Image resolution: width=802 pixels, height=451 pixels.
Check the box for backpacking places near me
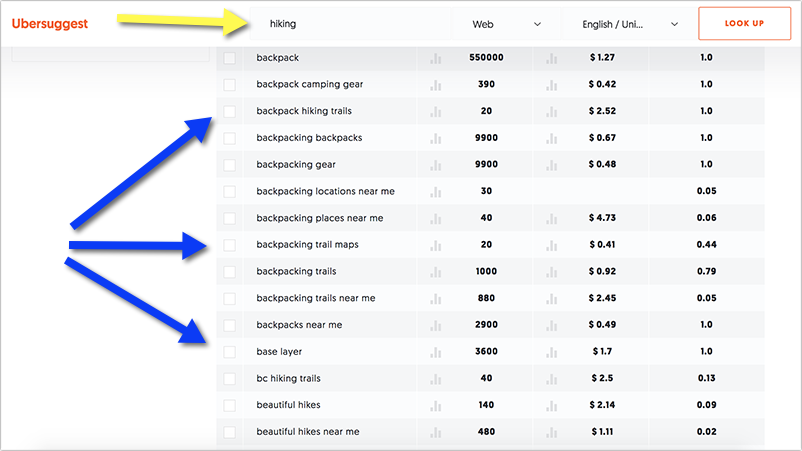(230, 218)
